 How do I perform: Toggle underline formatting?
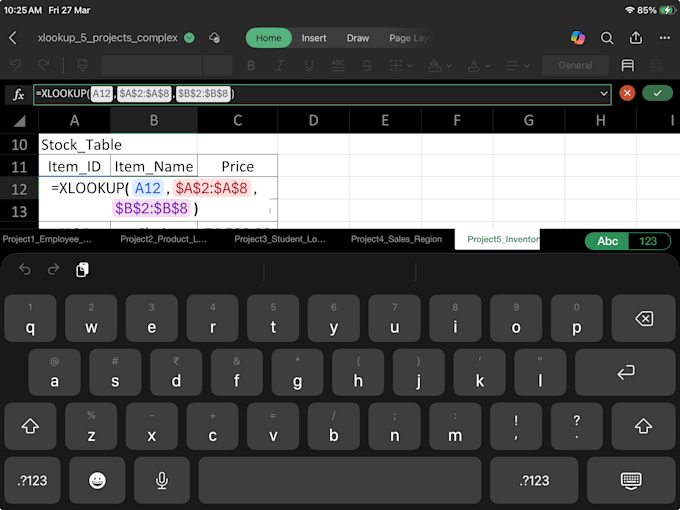pyautogui.click(x=309, y=65)
